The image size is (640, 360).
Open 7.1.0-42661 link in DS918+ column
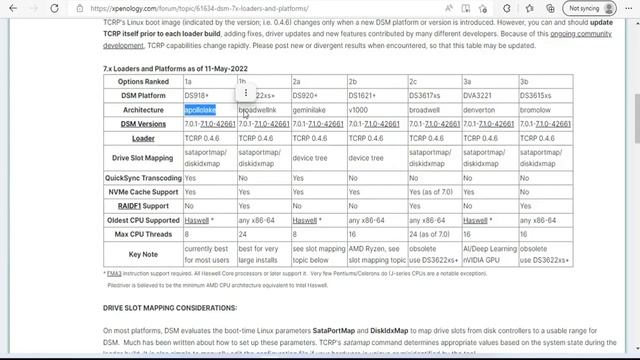coord(218,124)
